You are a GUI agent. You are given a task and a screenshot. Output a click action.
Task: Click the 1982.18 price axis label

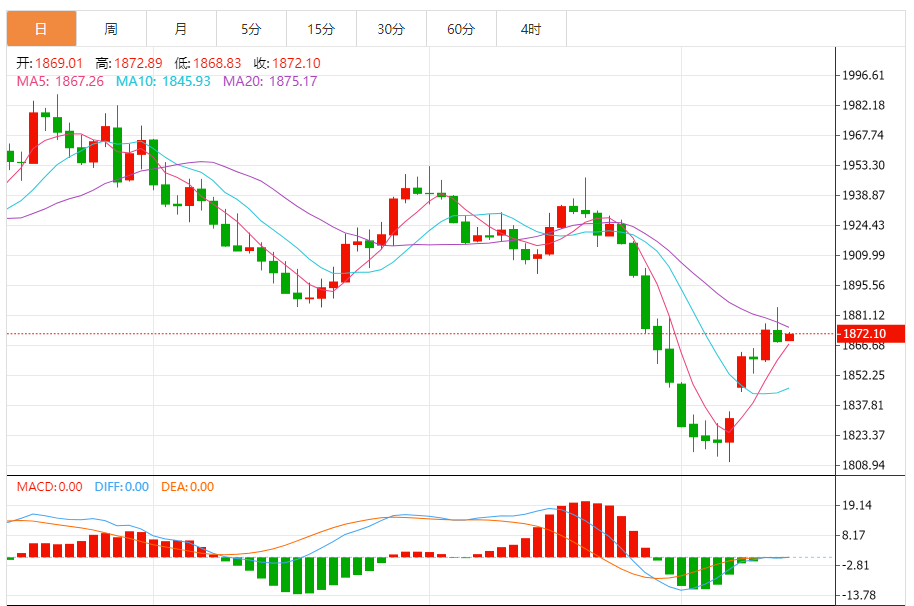coord(863,105)
